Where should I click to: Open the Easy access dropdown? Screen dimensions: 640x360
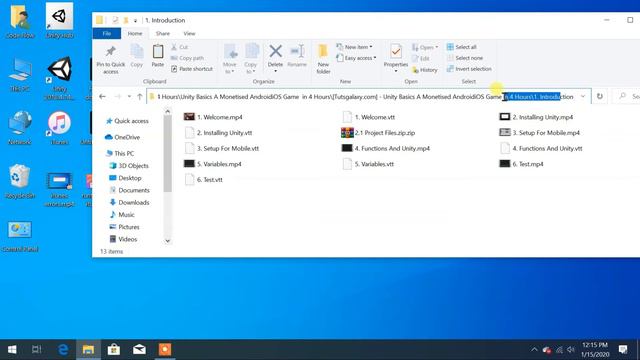pos(356,58)
